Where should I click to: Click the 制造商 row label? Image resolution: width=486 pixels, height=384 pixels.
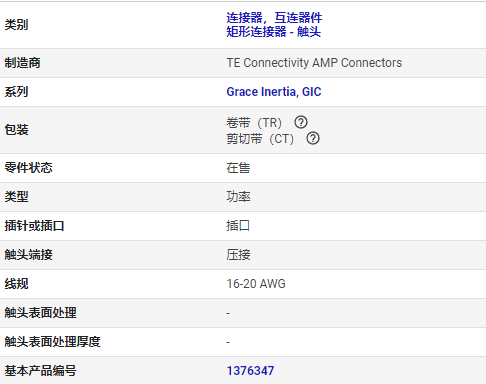tap(22, 63)
